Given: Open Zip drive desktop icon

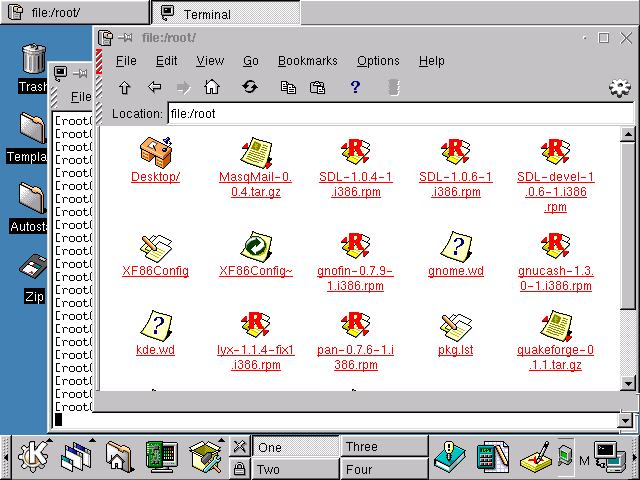Looking at the screenshot, I should click(x=33, y=267).
